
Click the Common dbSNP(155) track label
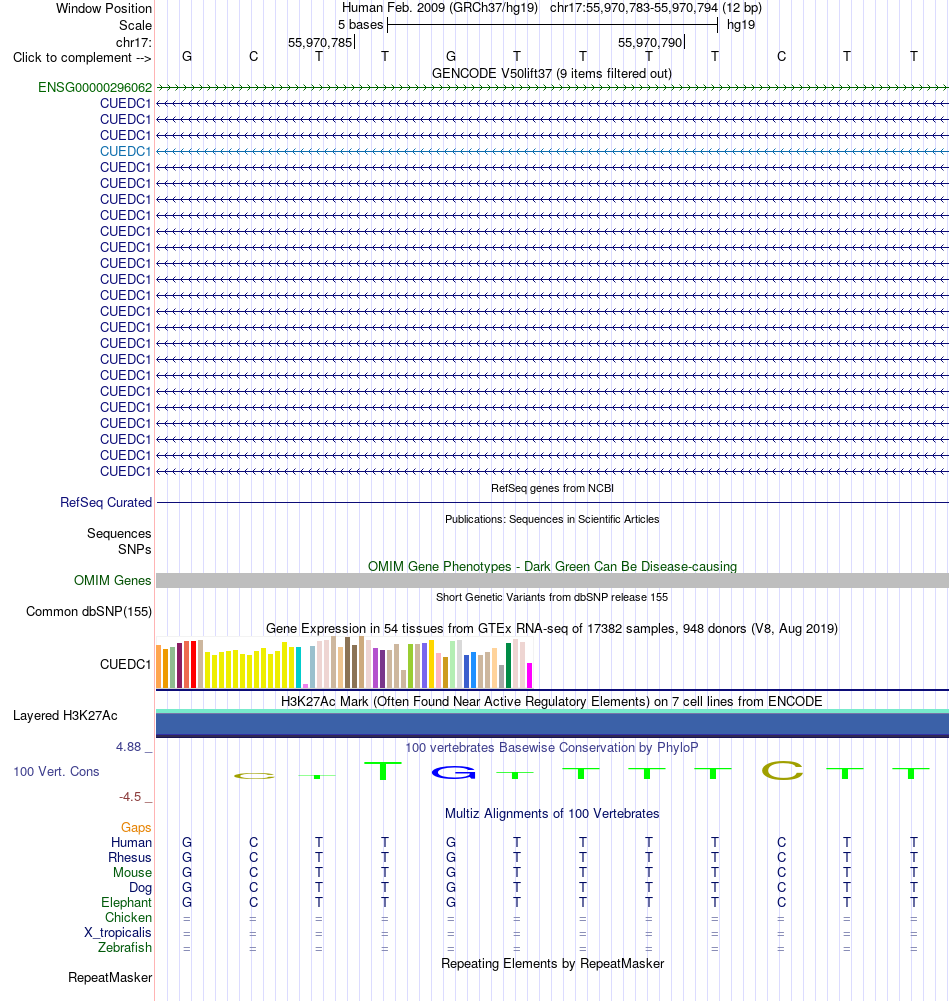pos(89,612)
